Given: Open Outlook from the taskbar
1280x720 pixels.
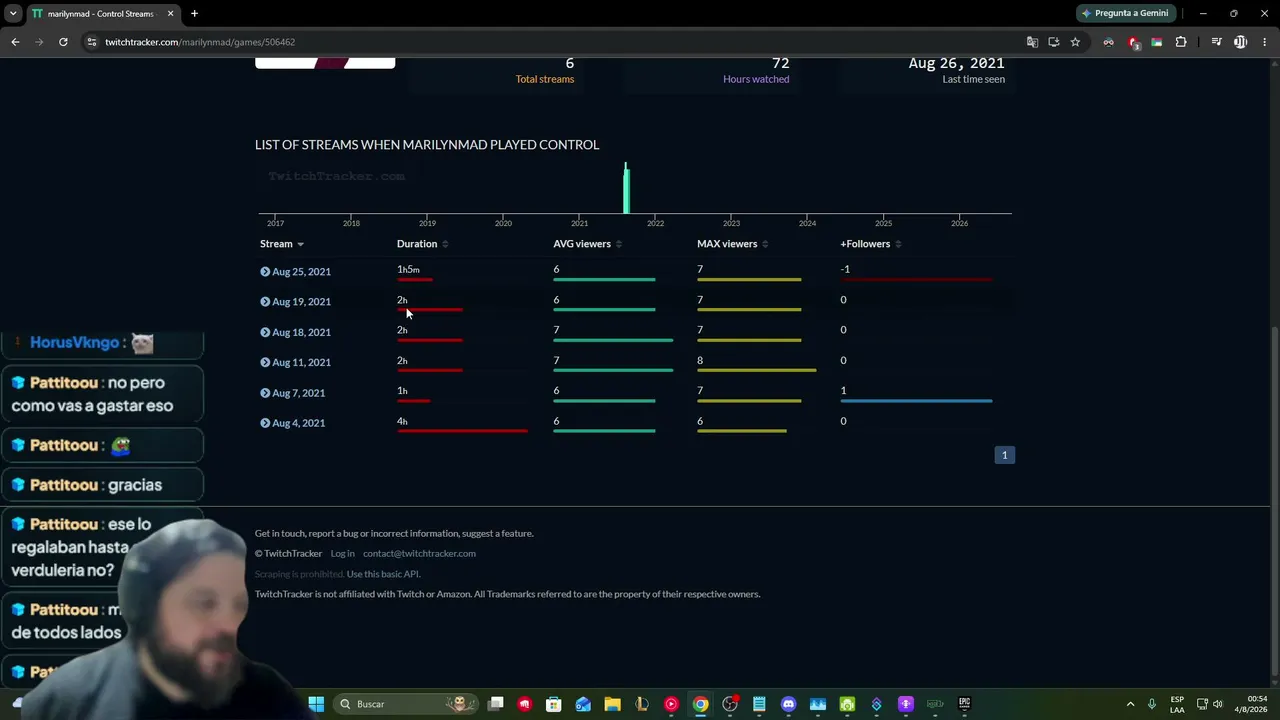Looking at the screenshot, I should [x=583, y=704].
